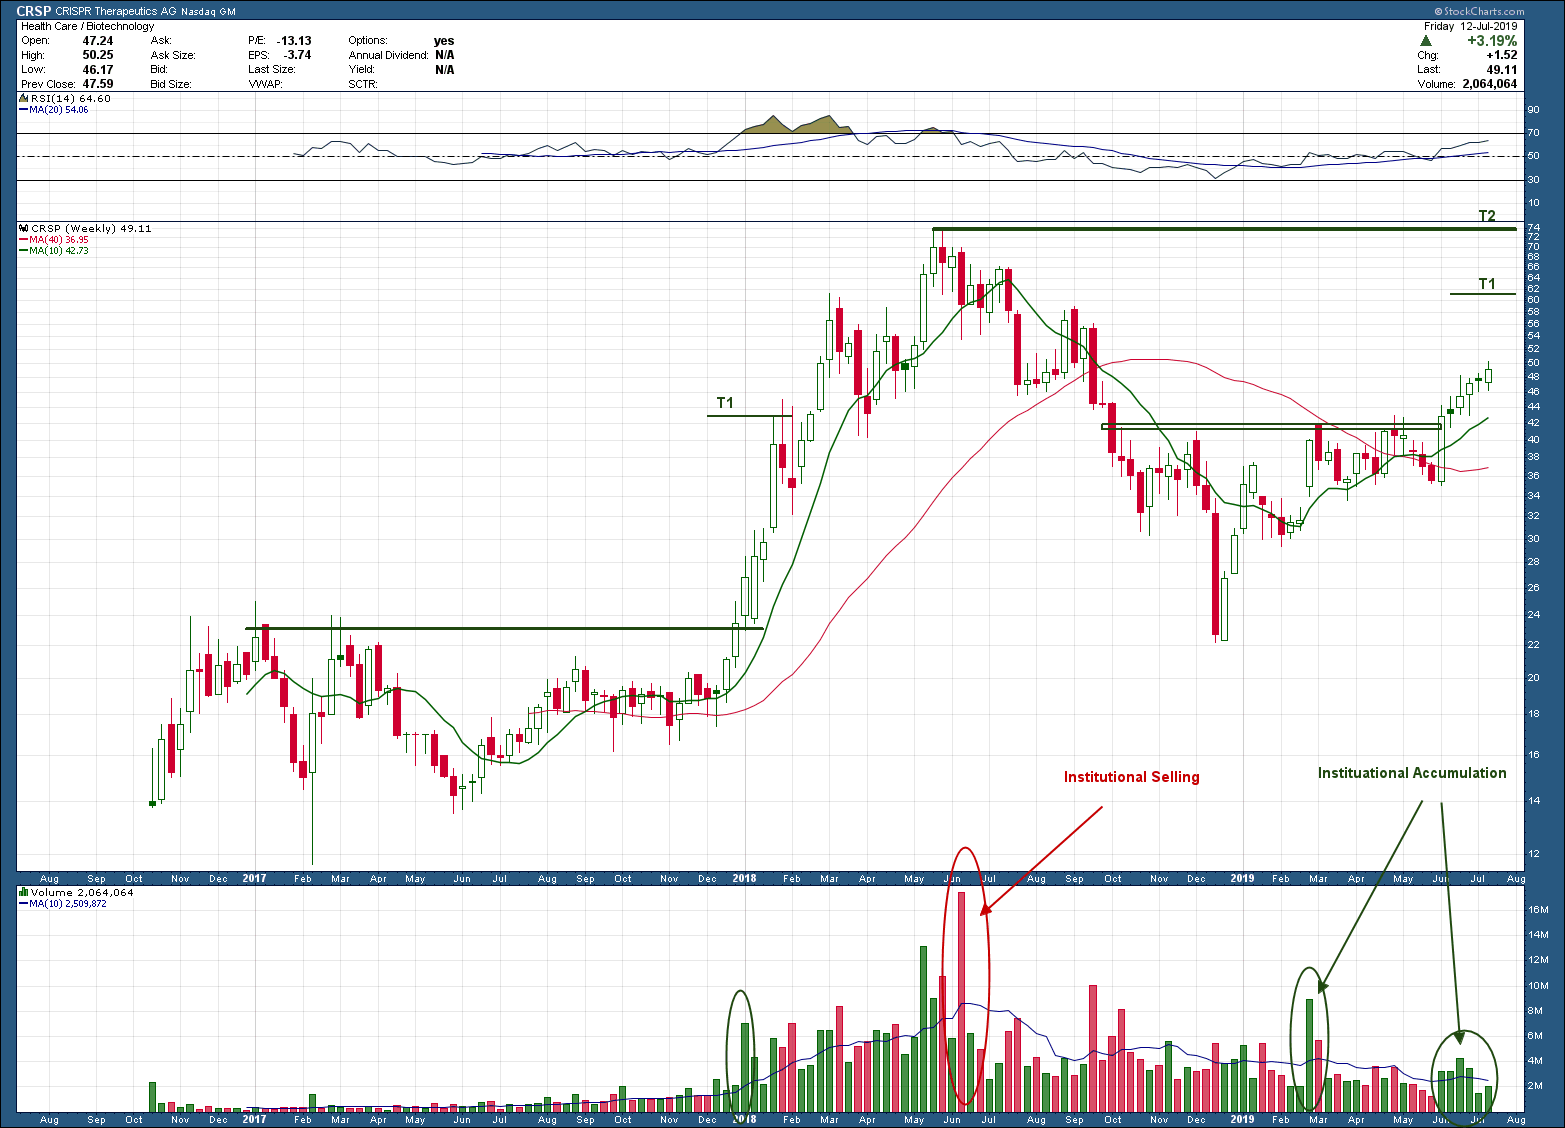
Task: Click the volume bars icon beside Volume legend
Action: [24, 892]
